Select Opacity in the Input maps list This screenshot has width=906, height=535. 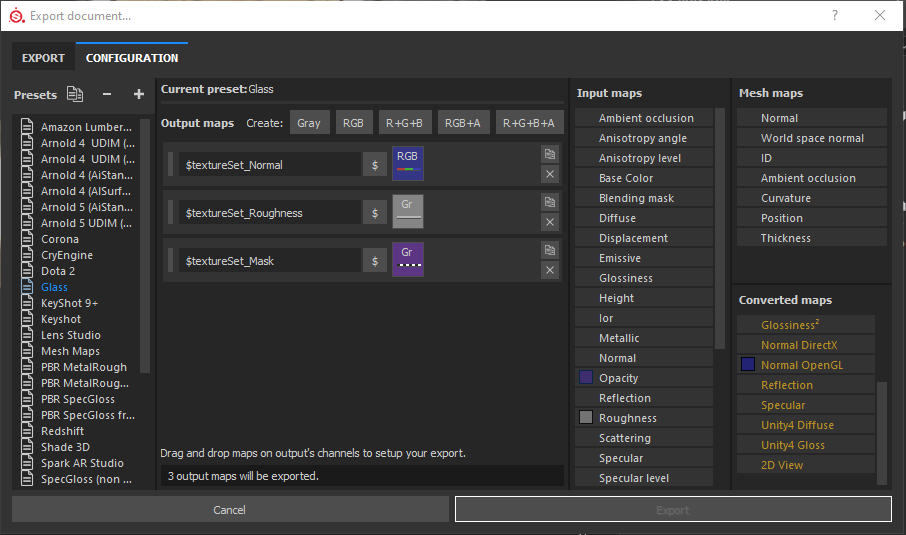tap(618, 378)
